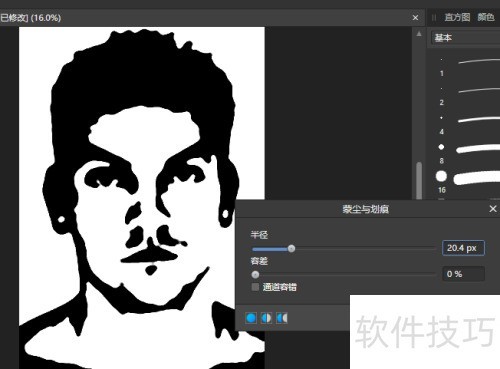The width and height of the screenshot is (500, 369).
Task: Close the 蒙尘与划痕 dialog
Action: 493,209
